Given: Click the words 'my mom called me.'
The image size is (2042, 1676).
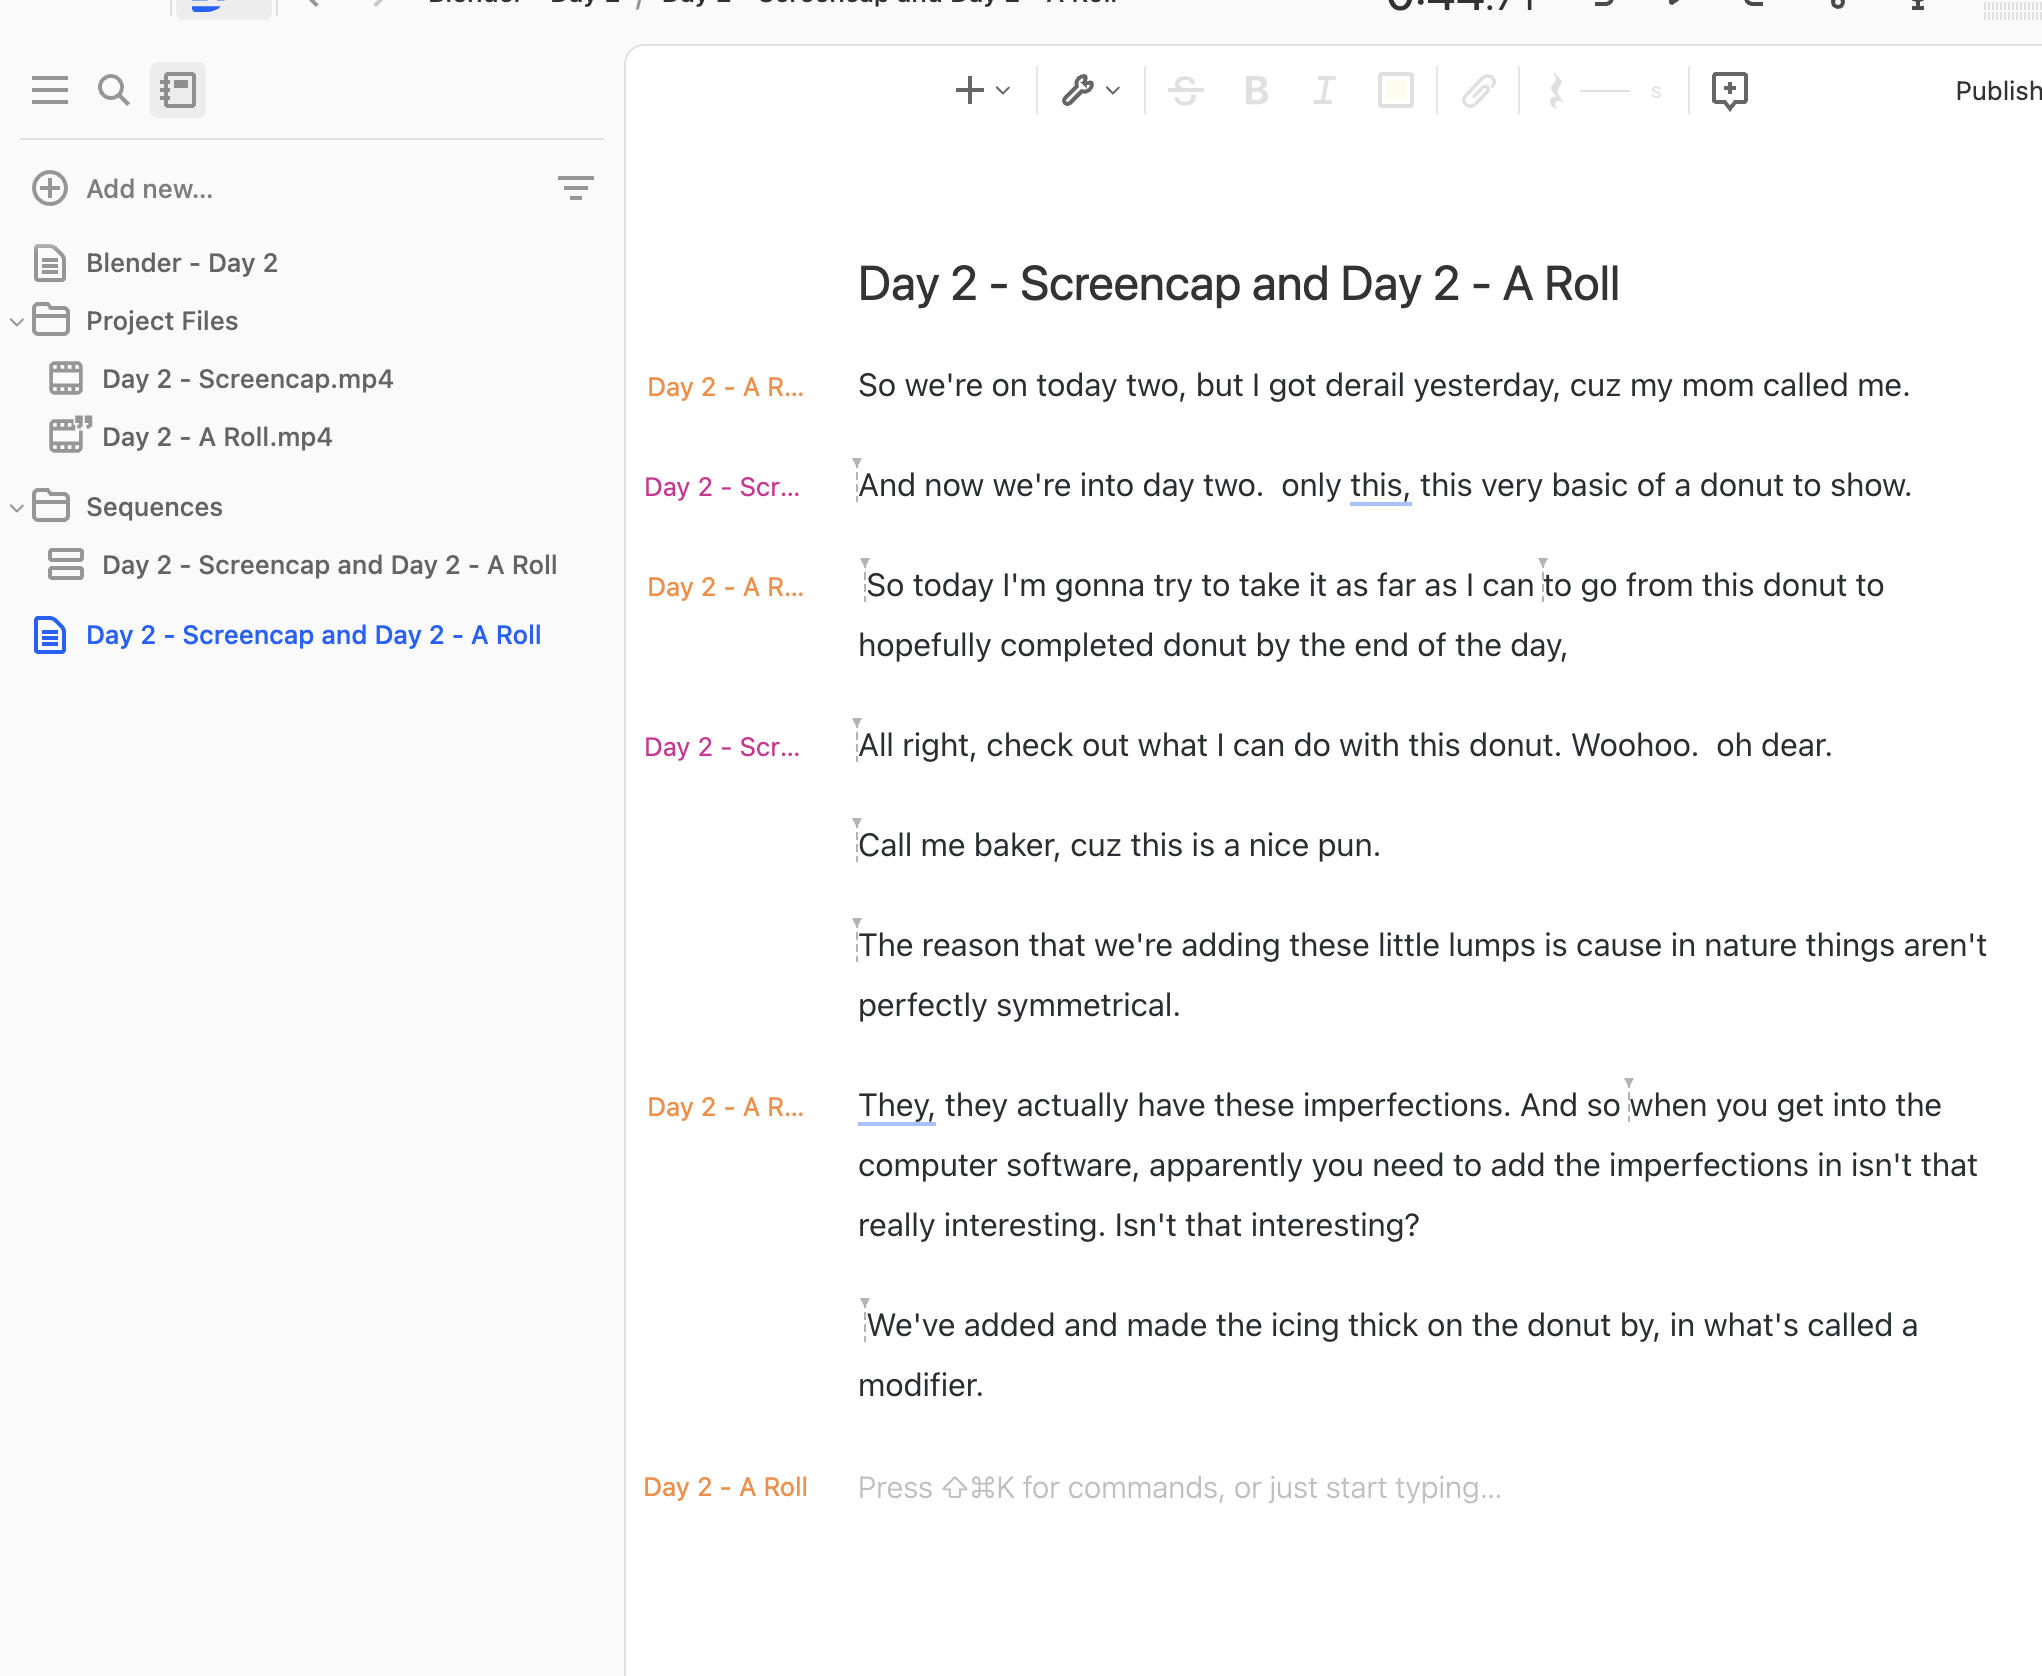Looking at the screenshot, I should point(1770,385).
